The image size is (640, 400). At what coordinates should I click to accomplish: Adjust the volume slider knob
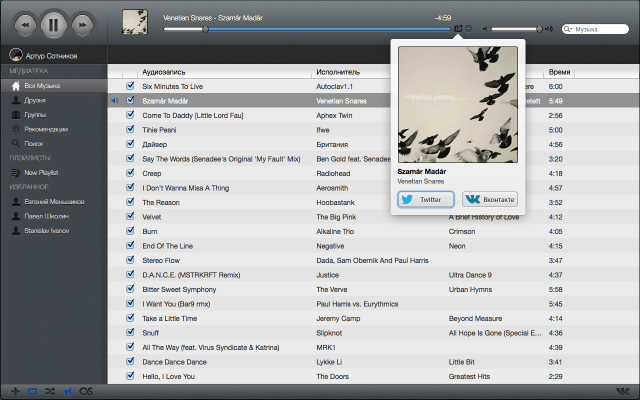pos(539,29)
